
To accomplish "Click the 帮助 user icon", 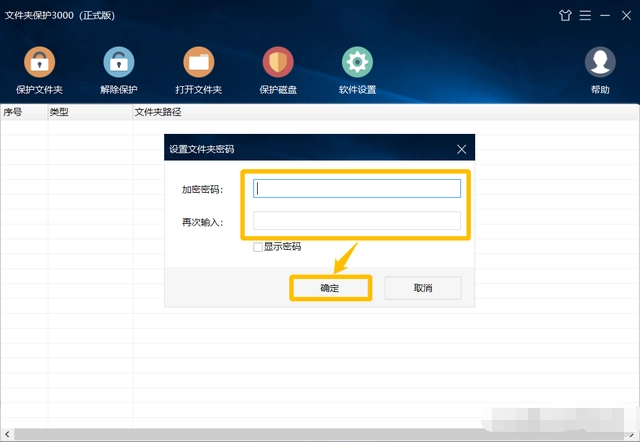I will (x=599, y=62).
